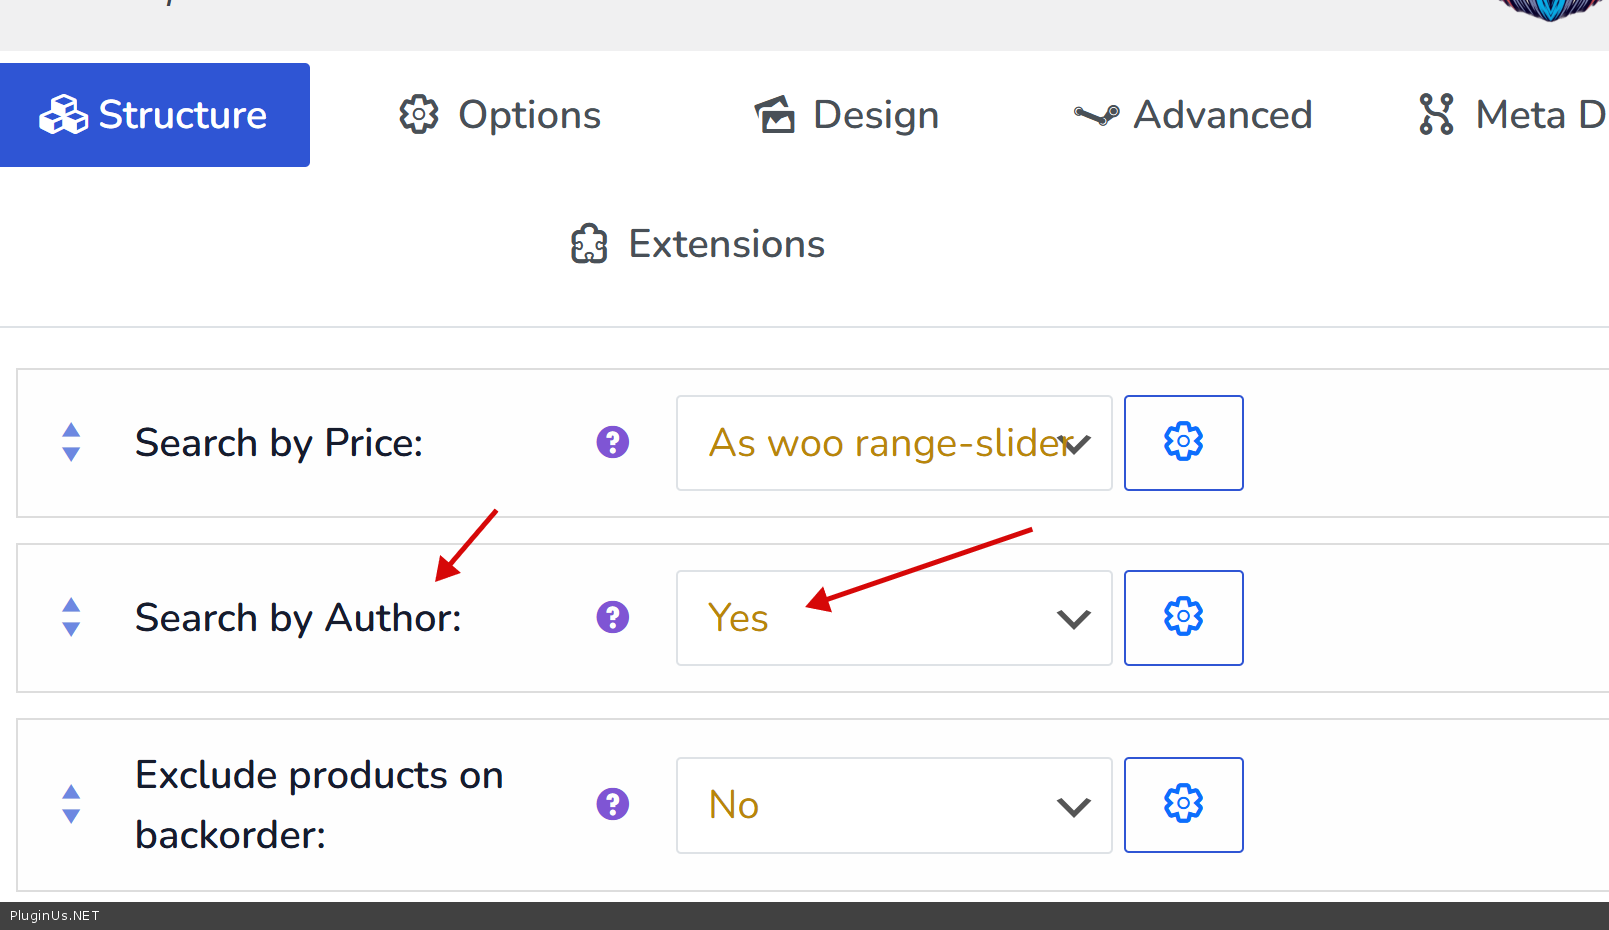Open the Meta Data tab
The height and width of the screenshot is (930, 1609).
(x=1512, y=115)
